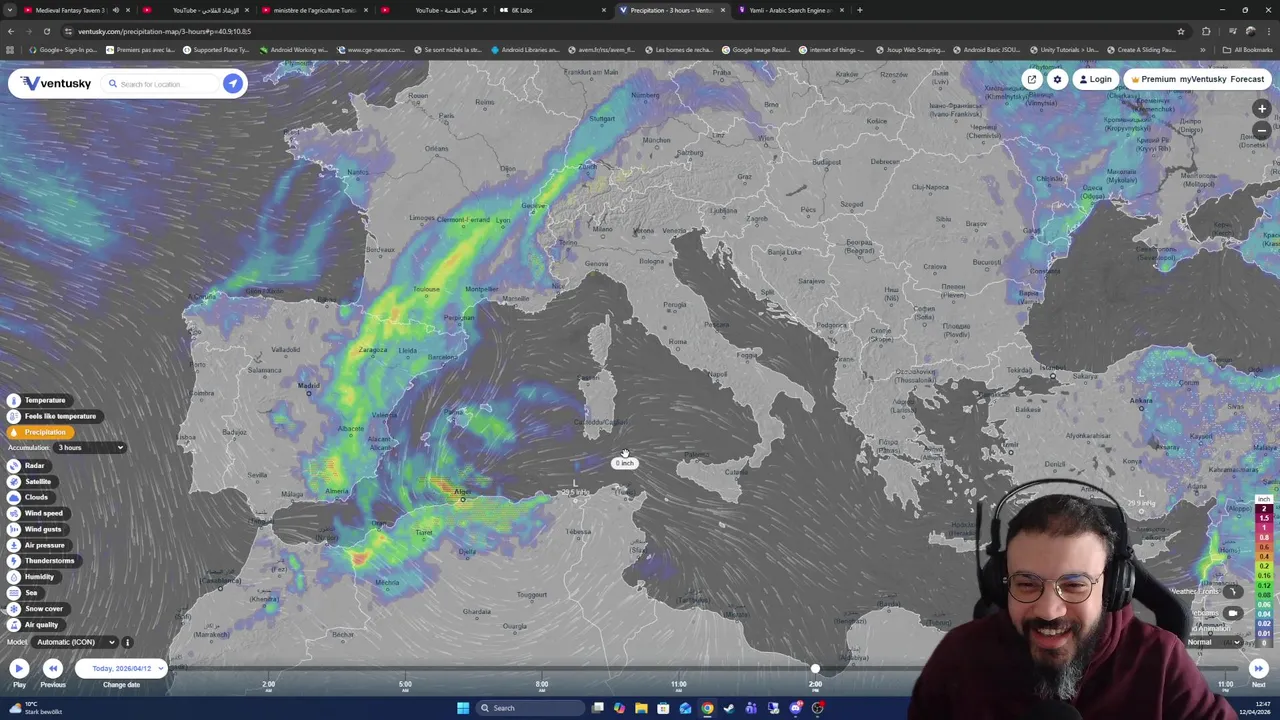Show the Humidity layer

pyautogui.click(x=33, y=577)
